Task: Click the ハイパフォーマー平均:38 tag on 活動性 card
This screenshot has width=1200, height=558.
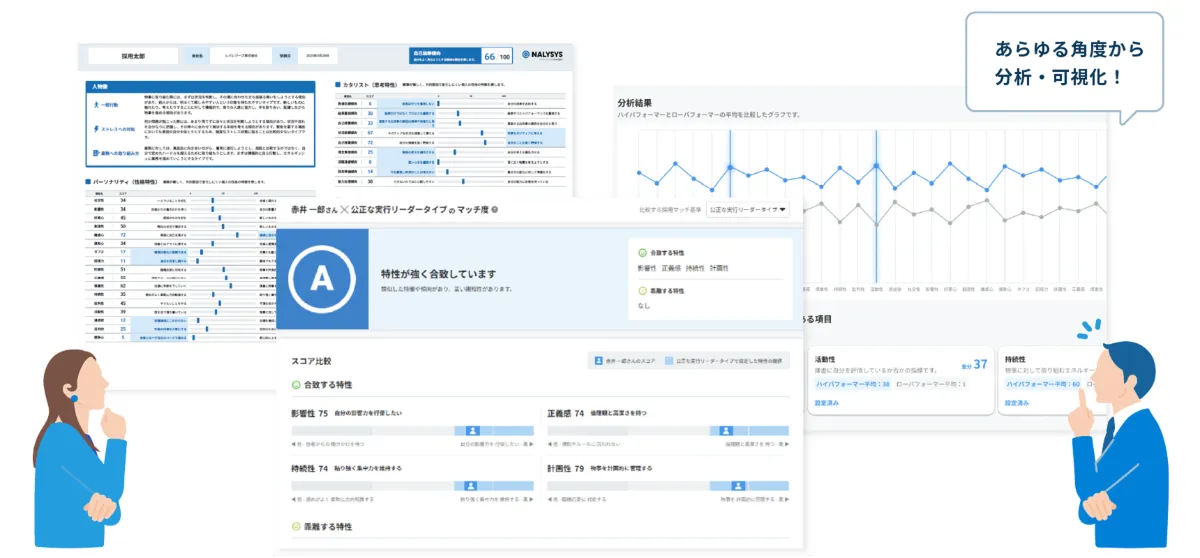Action: click(852, 383)
